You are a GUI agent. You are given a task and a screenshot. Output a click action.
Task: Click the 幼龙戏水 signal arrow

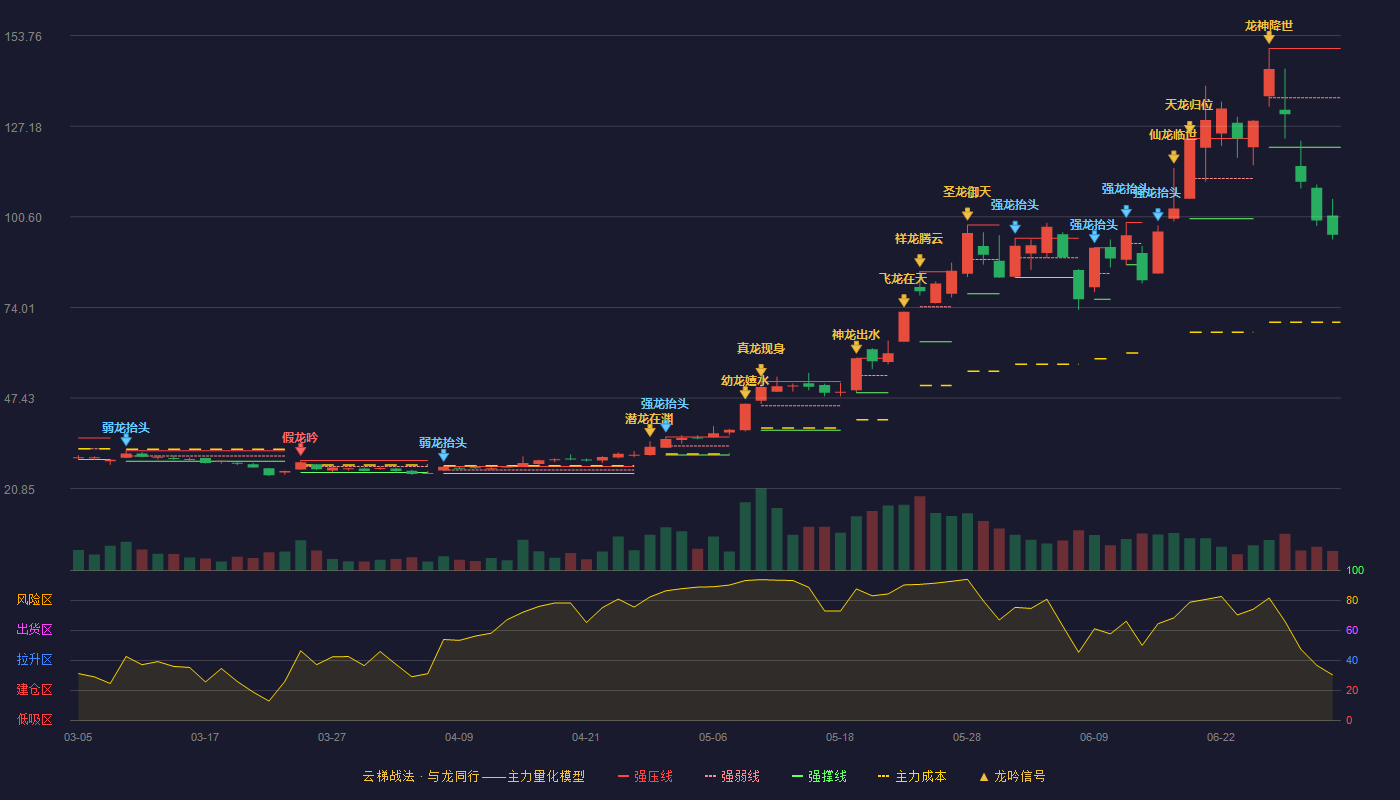[745, 394]
